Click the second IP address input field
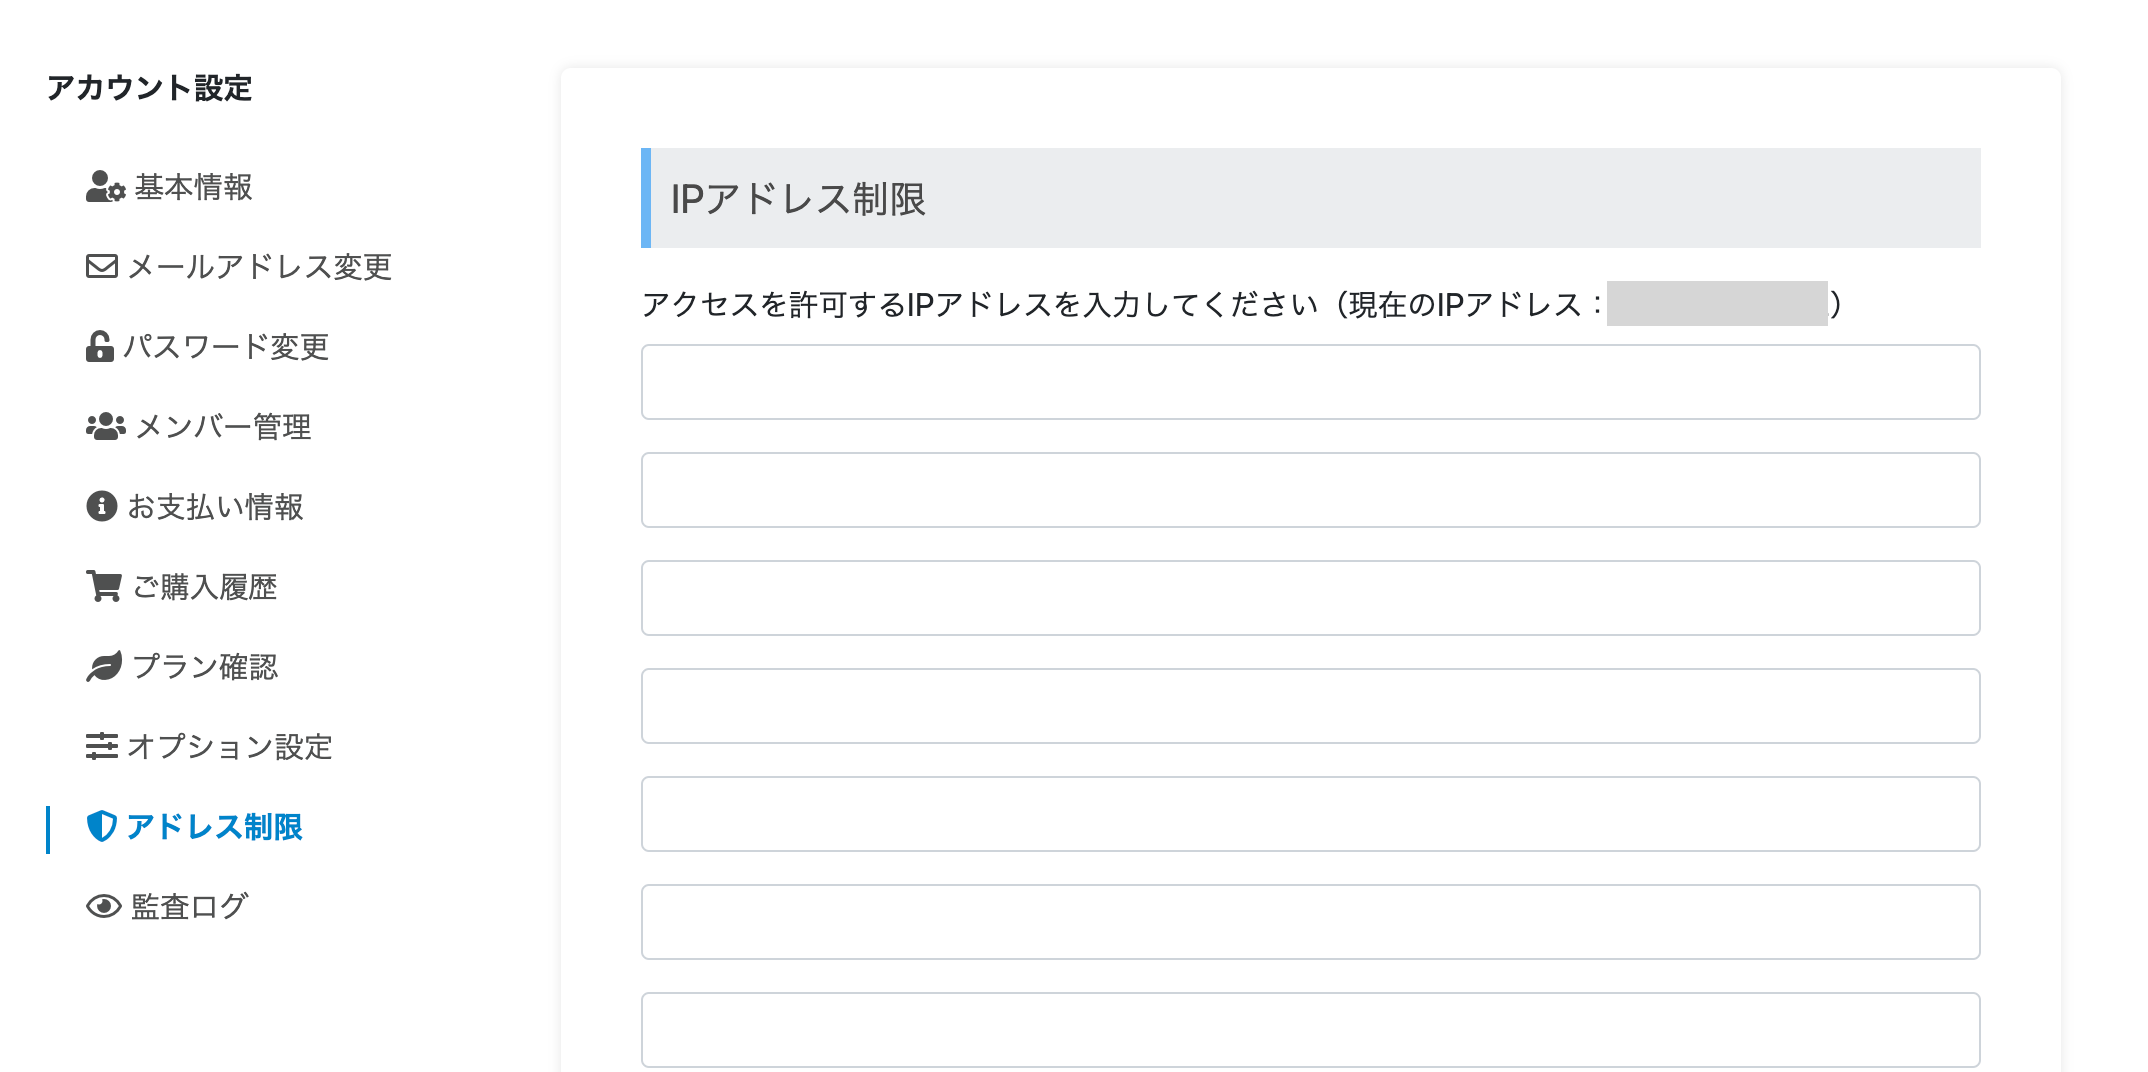2148x1072 pixels. (x=1310, y=490)
